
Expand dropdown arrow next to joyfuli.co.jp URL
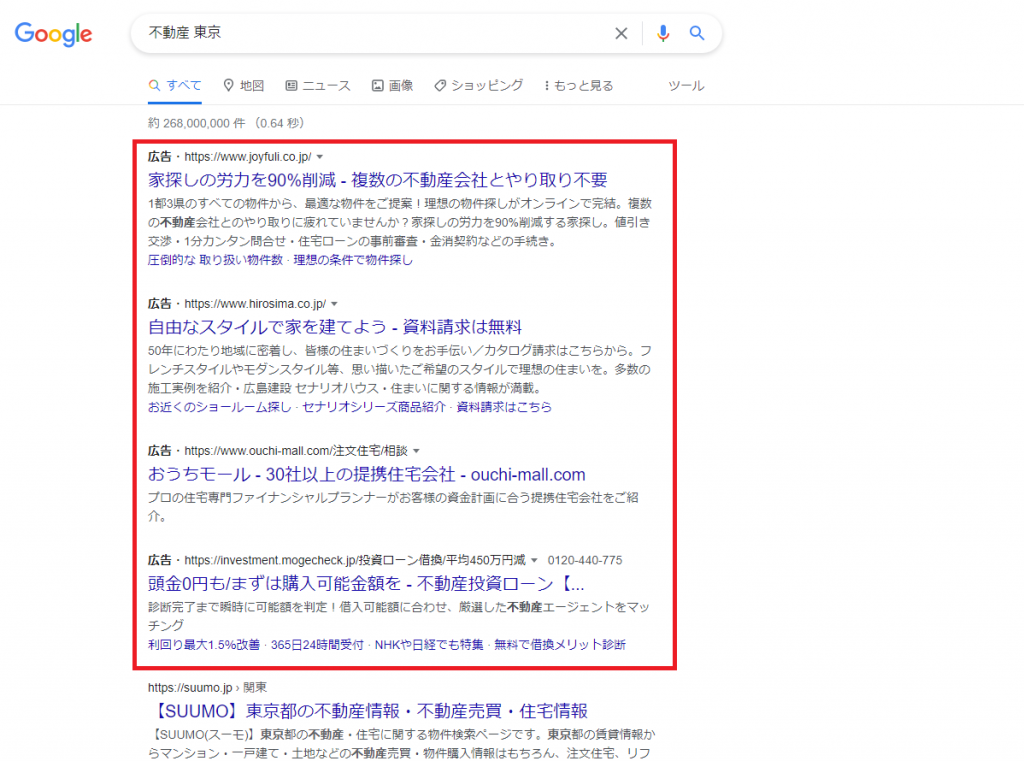320,157
